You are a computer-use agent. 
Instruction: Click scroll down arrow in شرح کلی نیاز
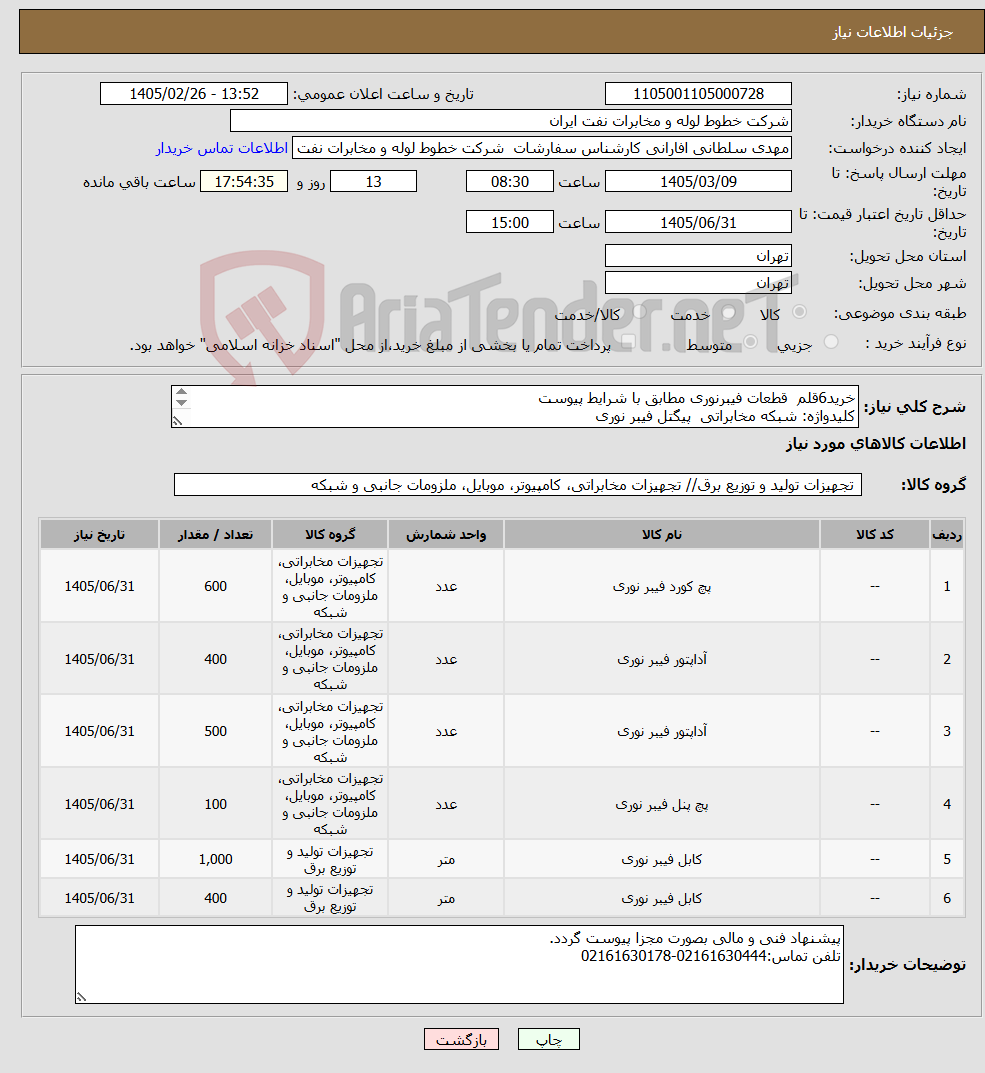[x=181, y=403]
